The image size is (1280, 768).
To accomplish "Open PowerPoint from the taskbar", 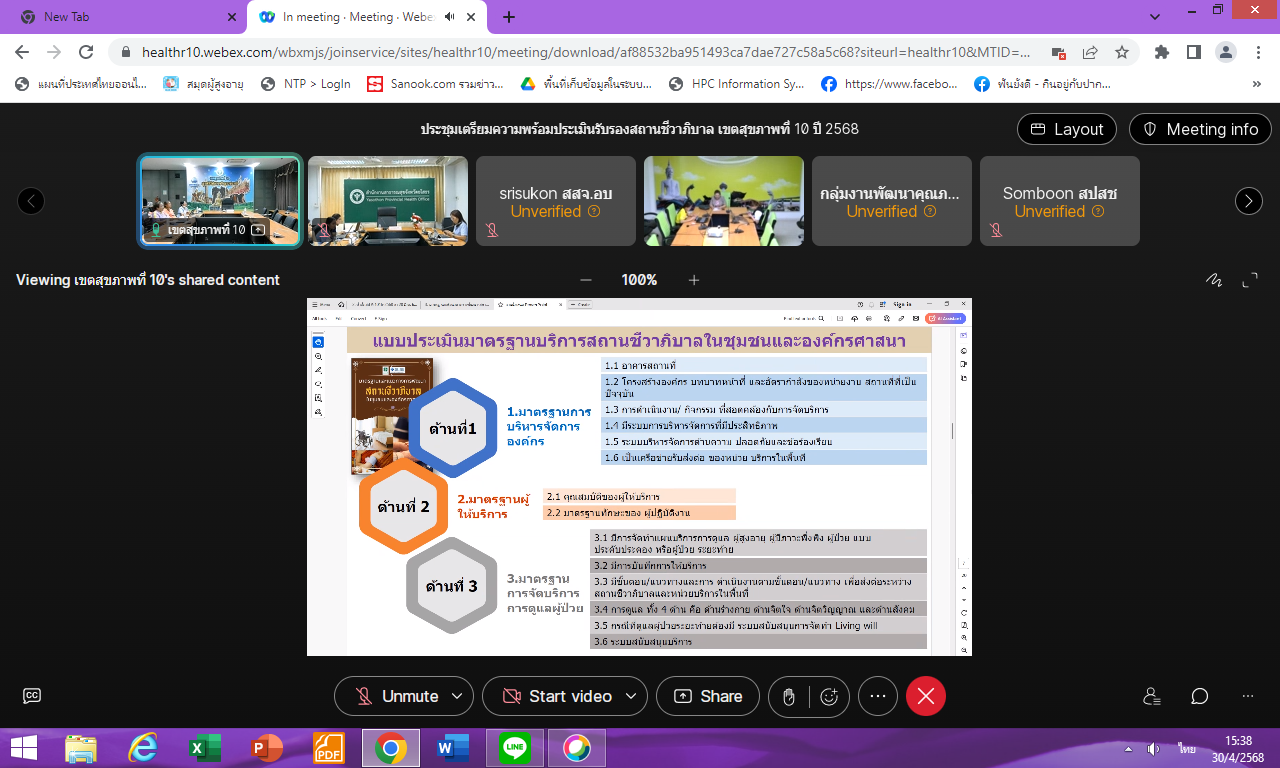I will [267, 748].
